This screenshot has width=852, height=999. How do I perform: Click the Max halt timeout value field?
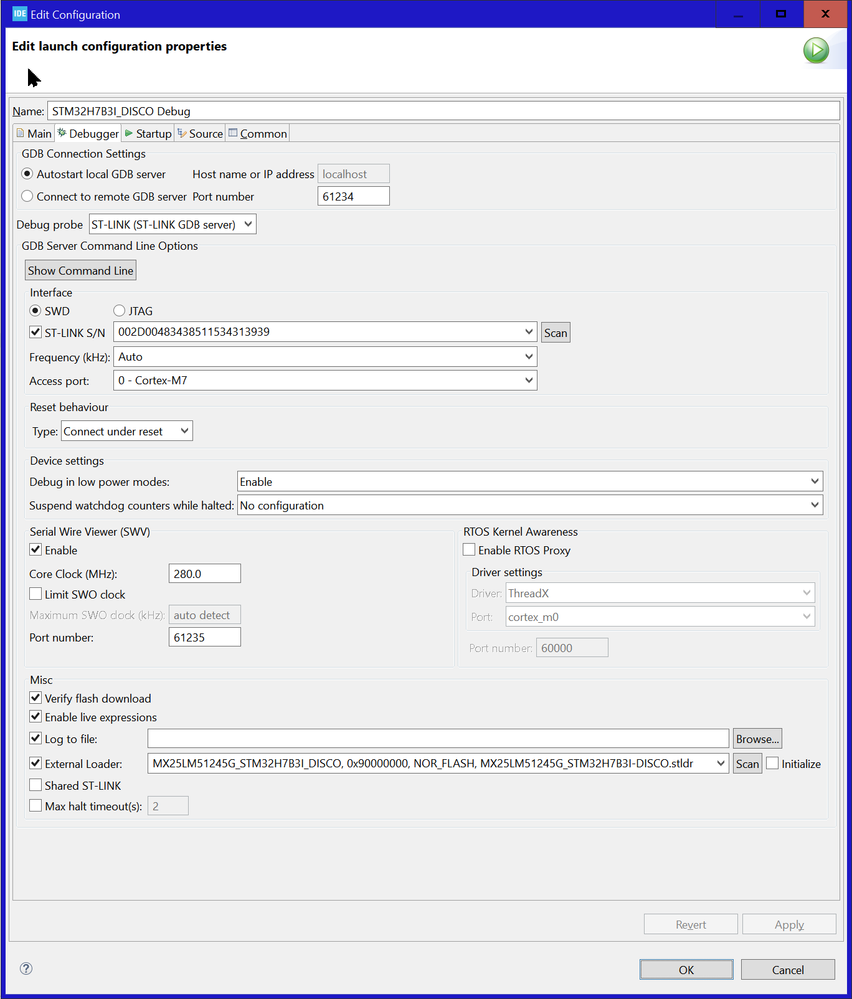[x=168, y=806]
